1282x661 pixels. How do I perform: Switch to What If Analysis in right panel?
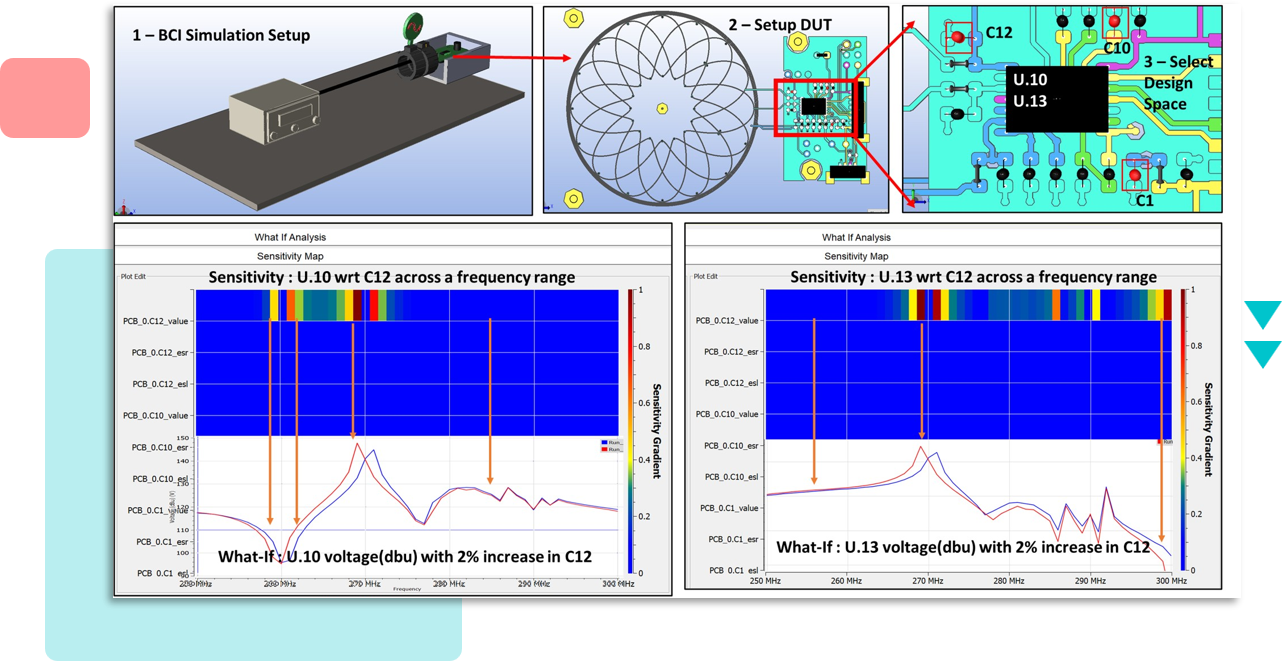click(856, 237)
